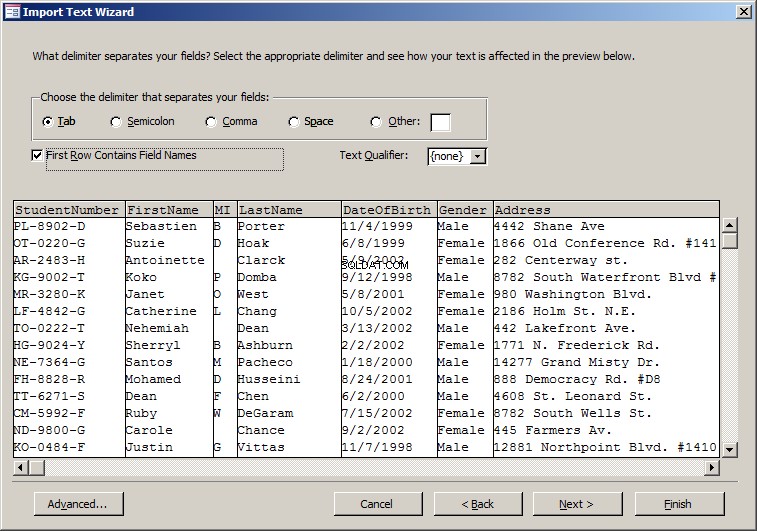Click address 445 Farmers Av.

(x=553, y=430)
